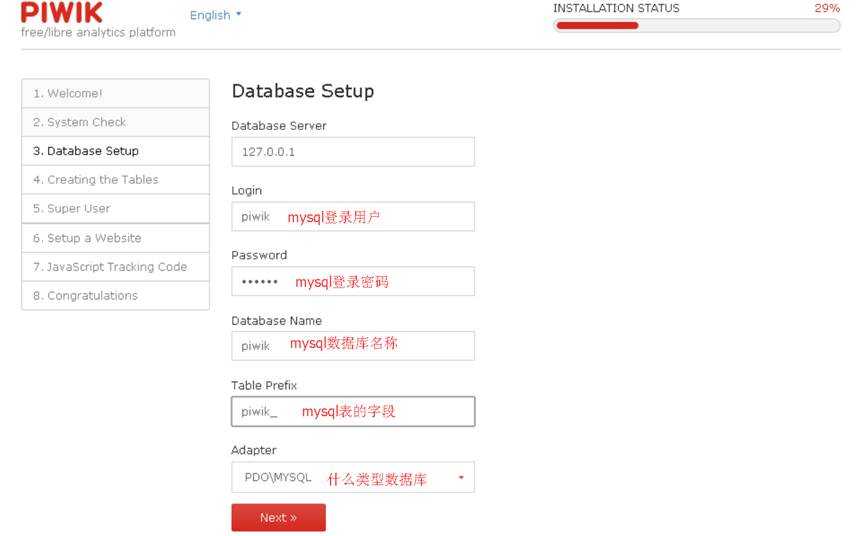Click the Database Server label
The height and width of the screenshot is (536, 864).
tap(279, 126)
